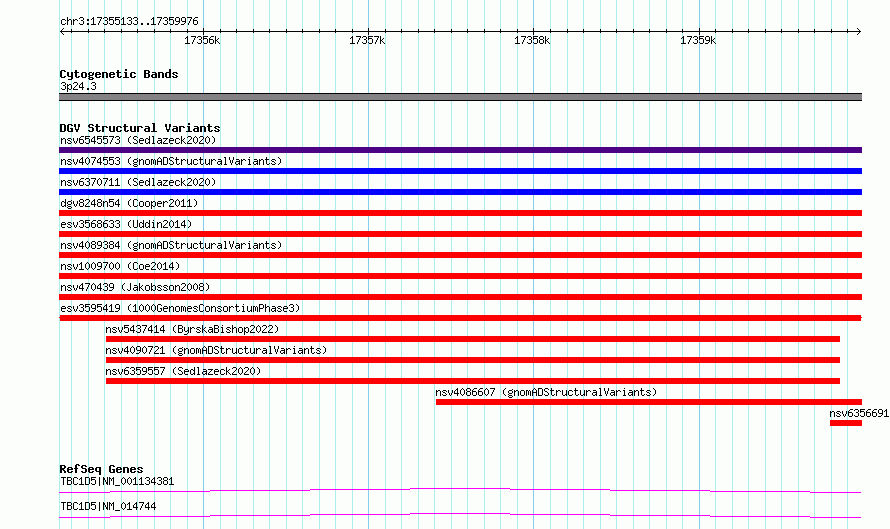Click the red esv3595419 variant bar

click(x=460, y=318)
